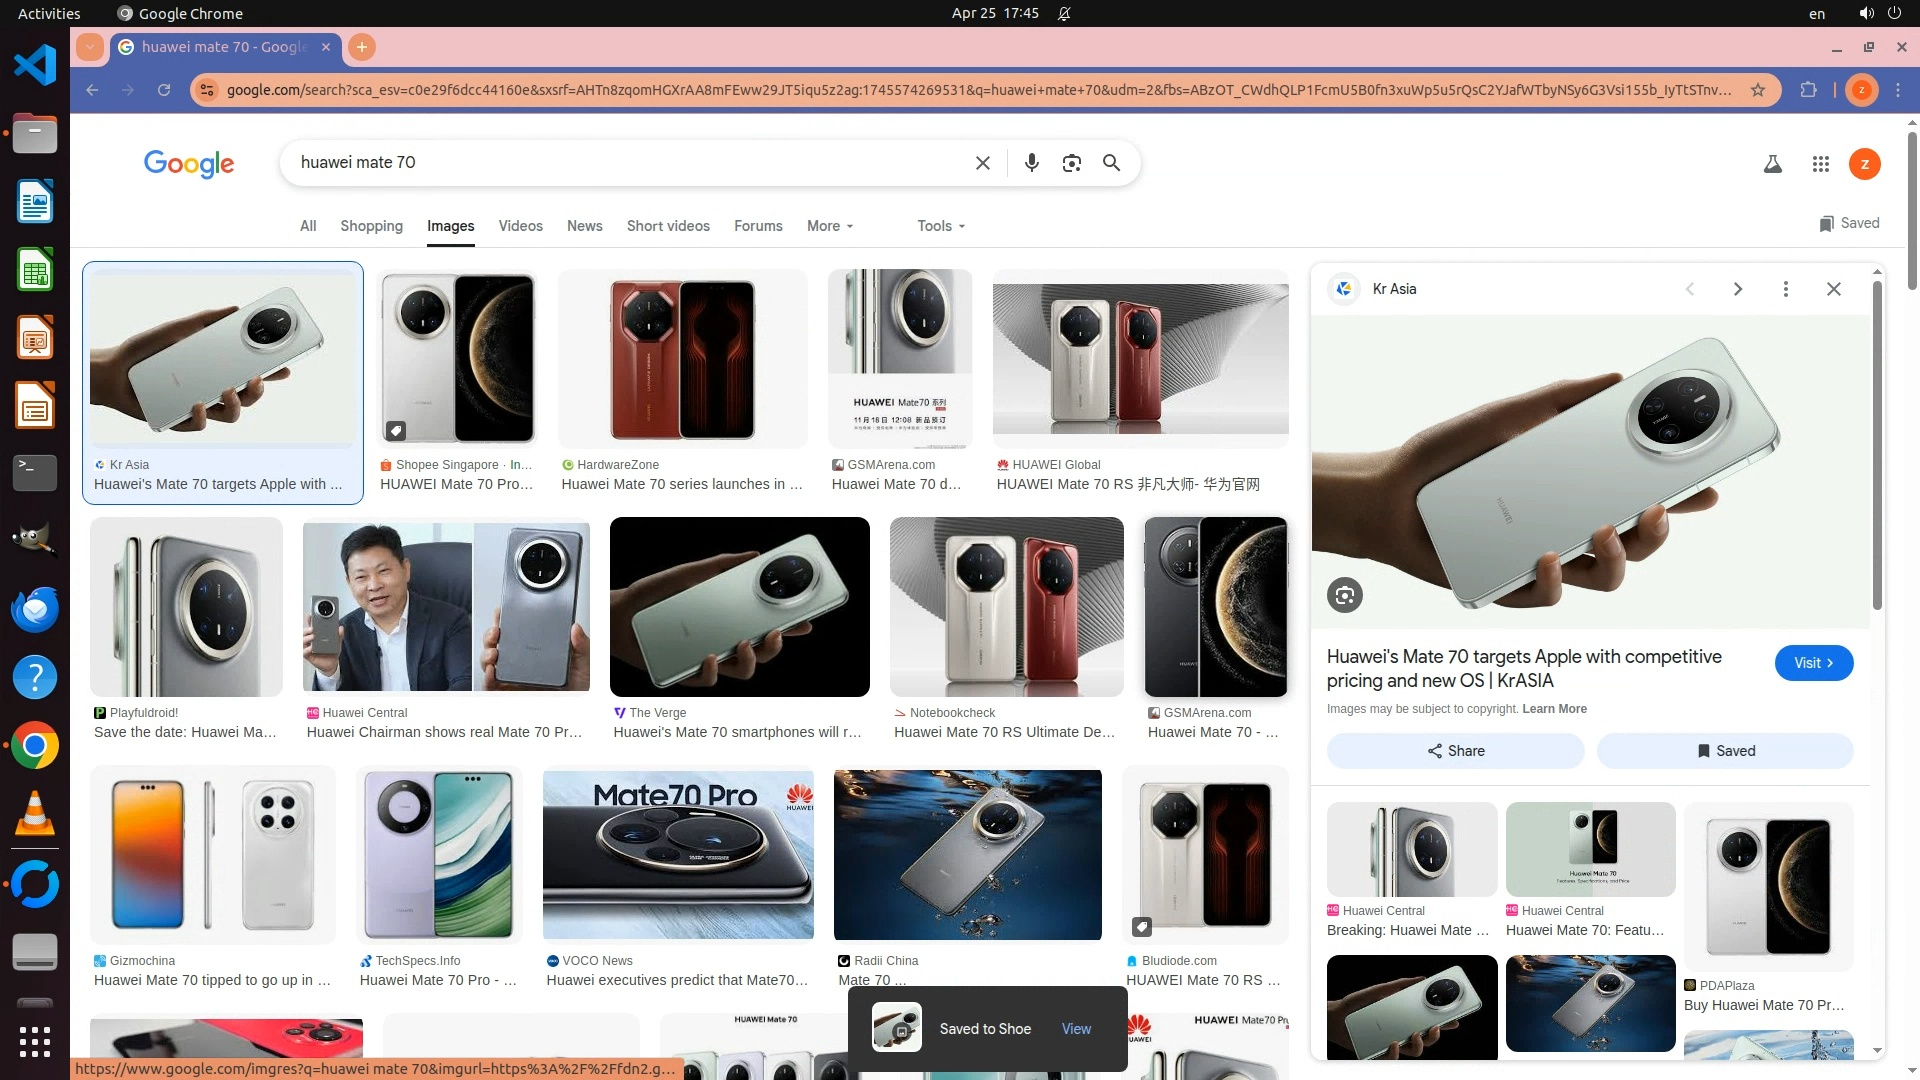Expand the More search filters dropdown
The image size is (1920, 1080).
(829, 226)
